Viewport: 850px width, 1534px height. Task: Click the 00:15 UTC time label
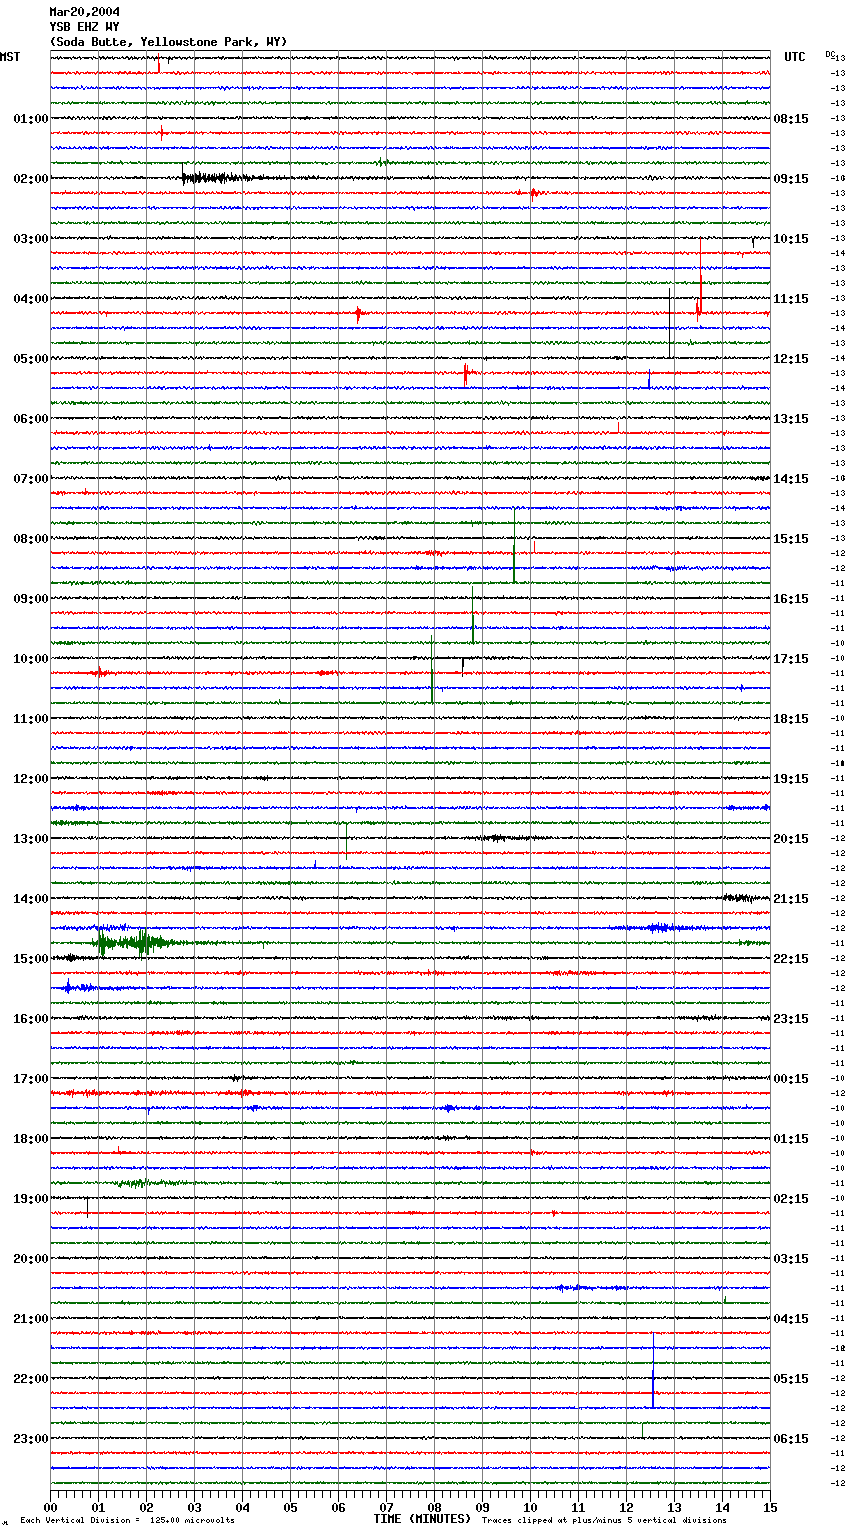791,1079
